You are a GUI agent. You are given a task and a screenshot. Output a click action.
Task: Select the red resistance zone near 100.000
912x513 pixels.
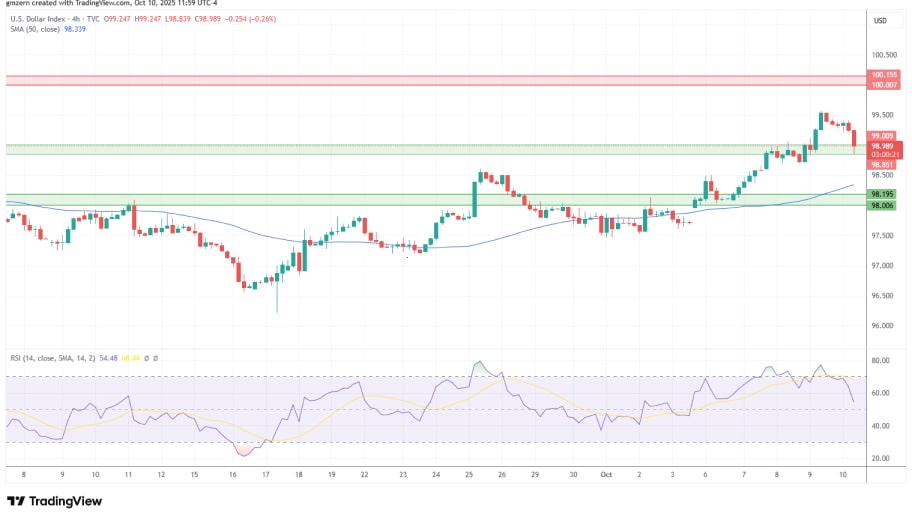pyautogui.click(x=430, y=80)
